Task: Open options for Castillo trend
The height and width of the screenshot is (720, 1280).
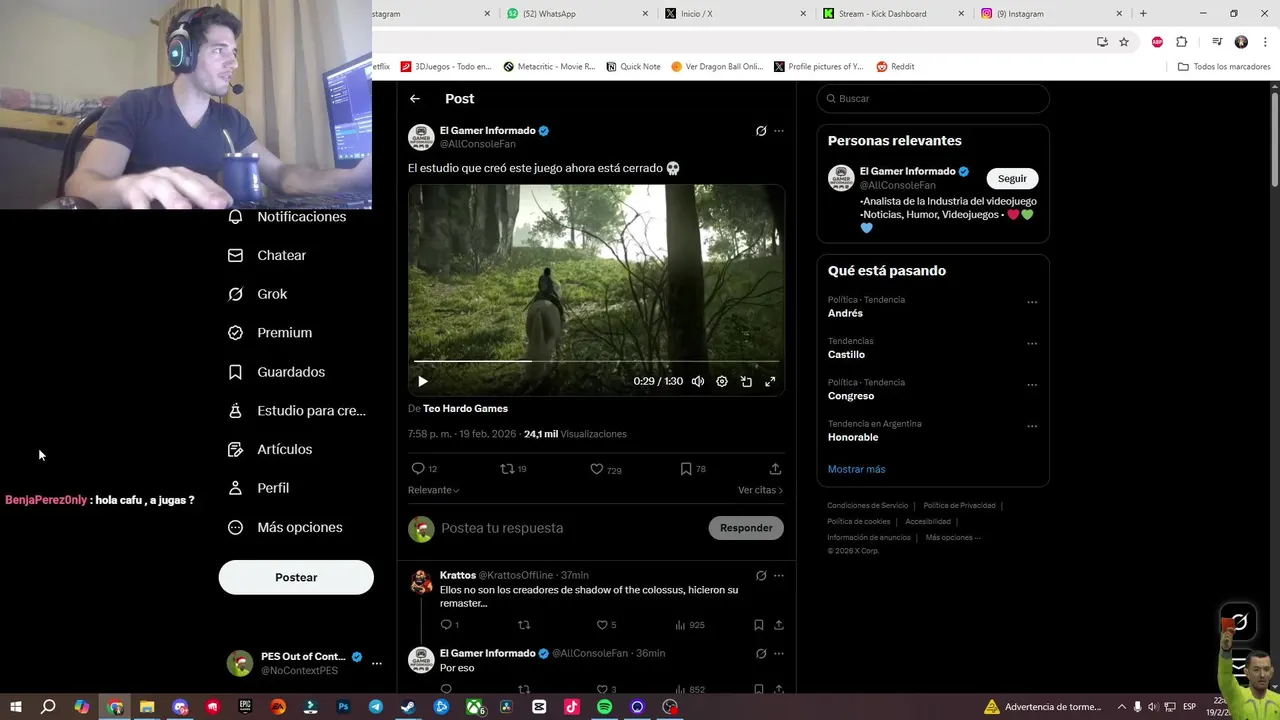Action: (1032, 343)
